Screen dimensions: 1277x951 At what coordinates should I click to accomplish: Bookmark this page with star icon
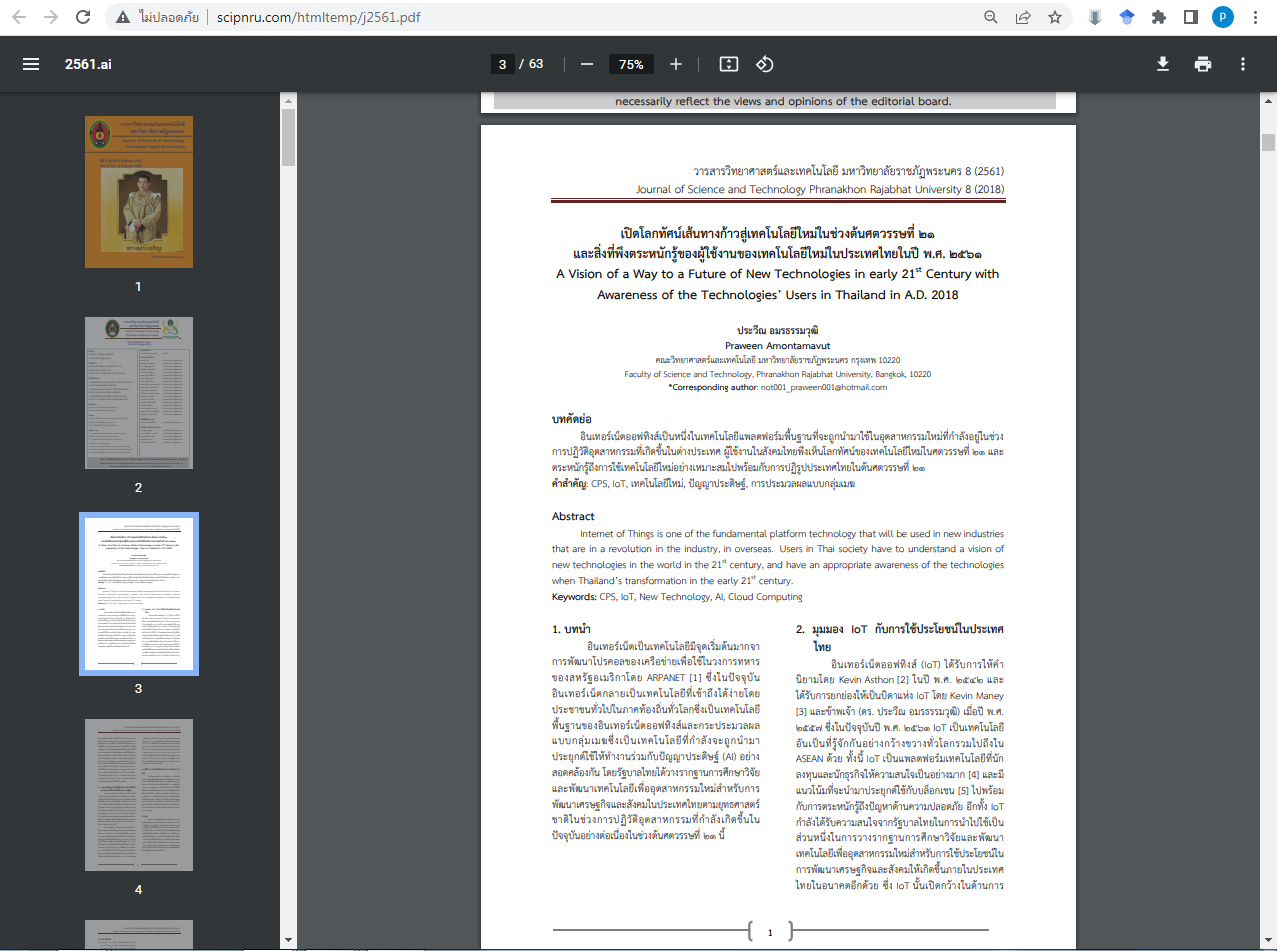tap(1054, 17)
